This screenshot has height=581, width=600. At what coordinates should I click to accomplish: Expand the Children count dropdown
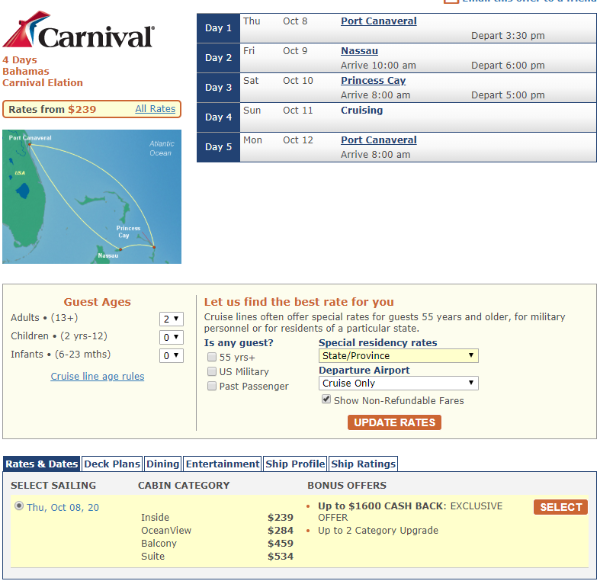click(171, 337)
